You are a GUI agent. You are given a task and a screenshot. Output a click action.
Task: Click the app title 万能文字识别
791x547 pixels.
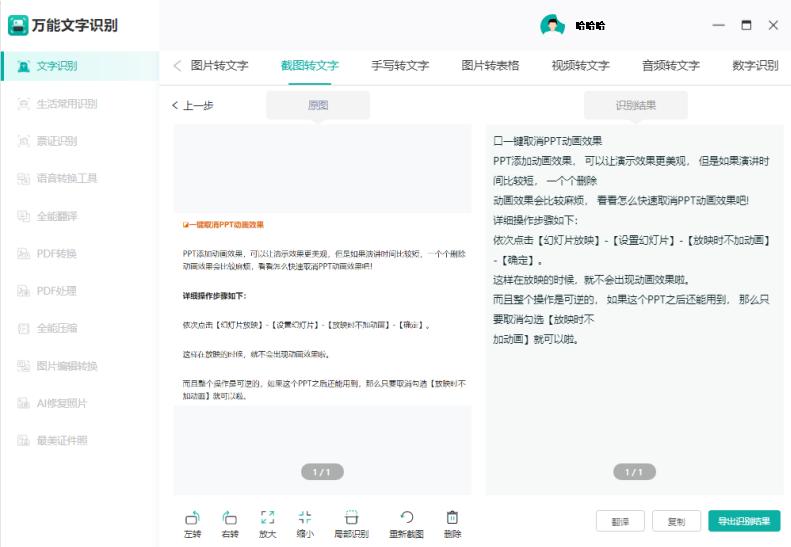(x=75, y=25)
